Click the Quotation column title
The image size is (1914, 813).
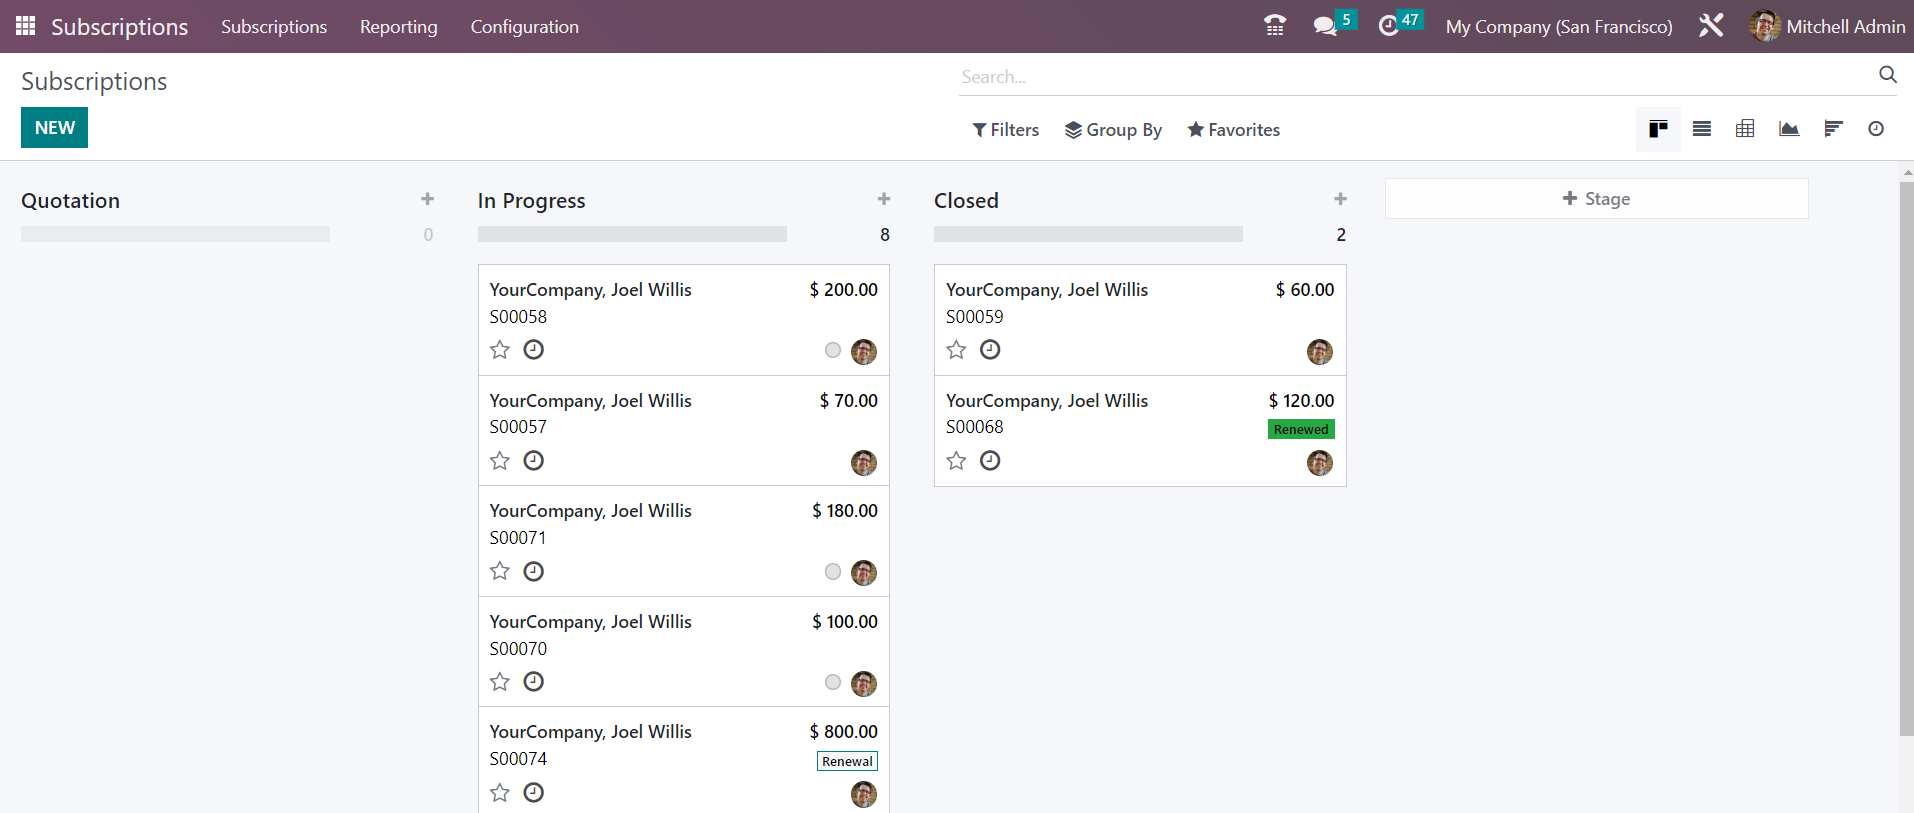(70, 201)
